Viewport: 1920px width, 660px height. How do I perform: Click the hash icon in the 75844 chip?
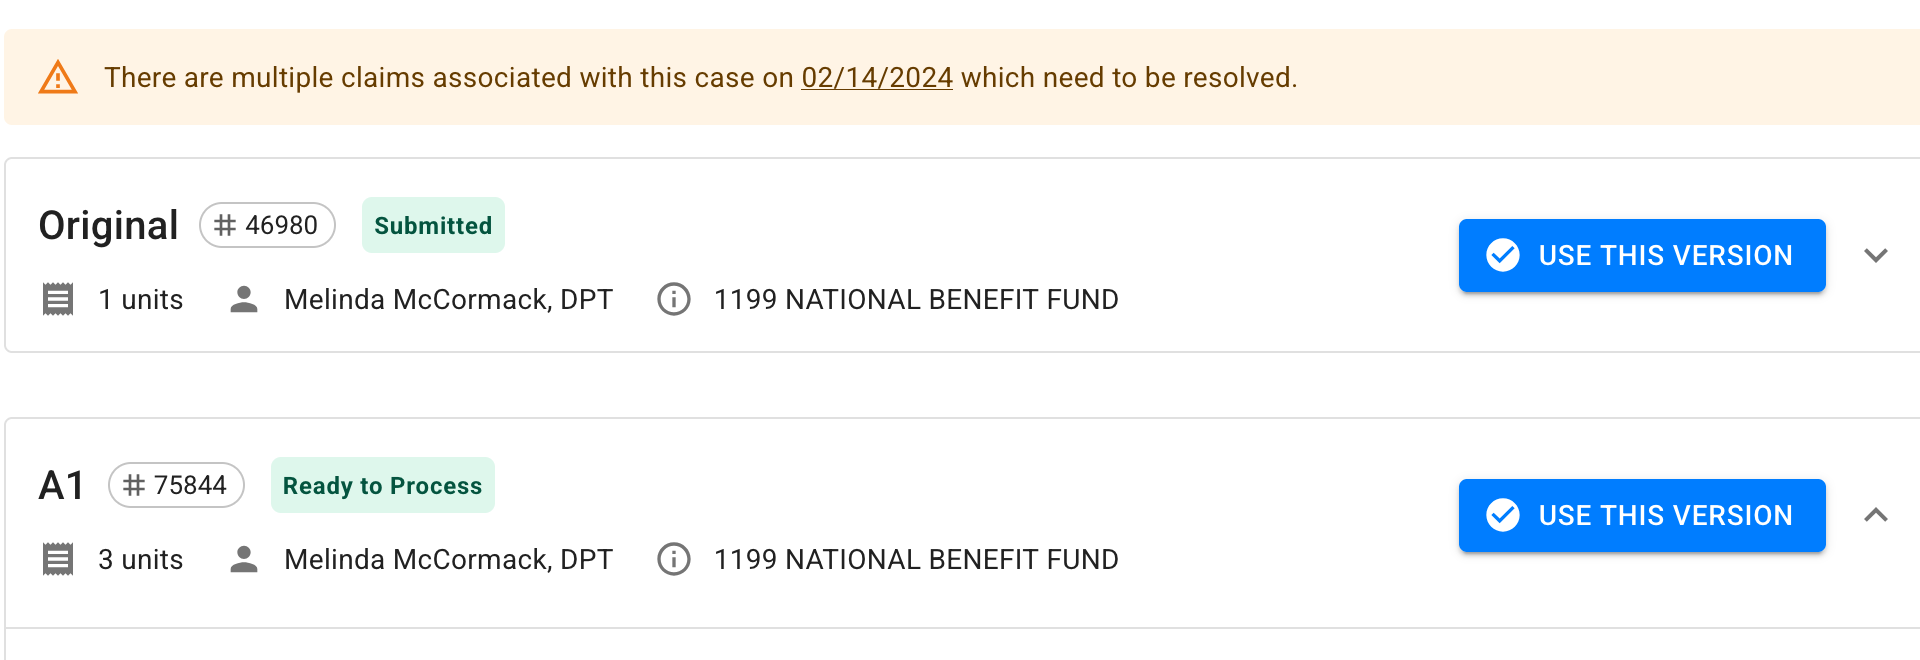click(x=134, y=485)
